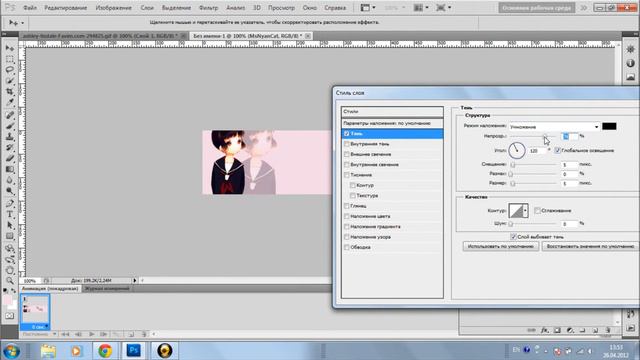Select the Gradient tool
Screen dimensions: 640x360
click(10, 169)
